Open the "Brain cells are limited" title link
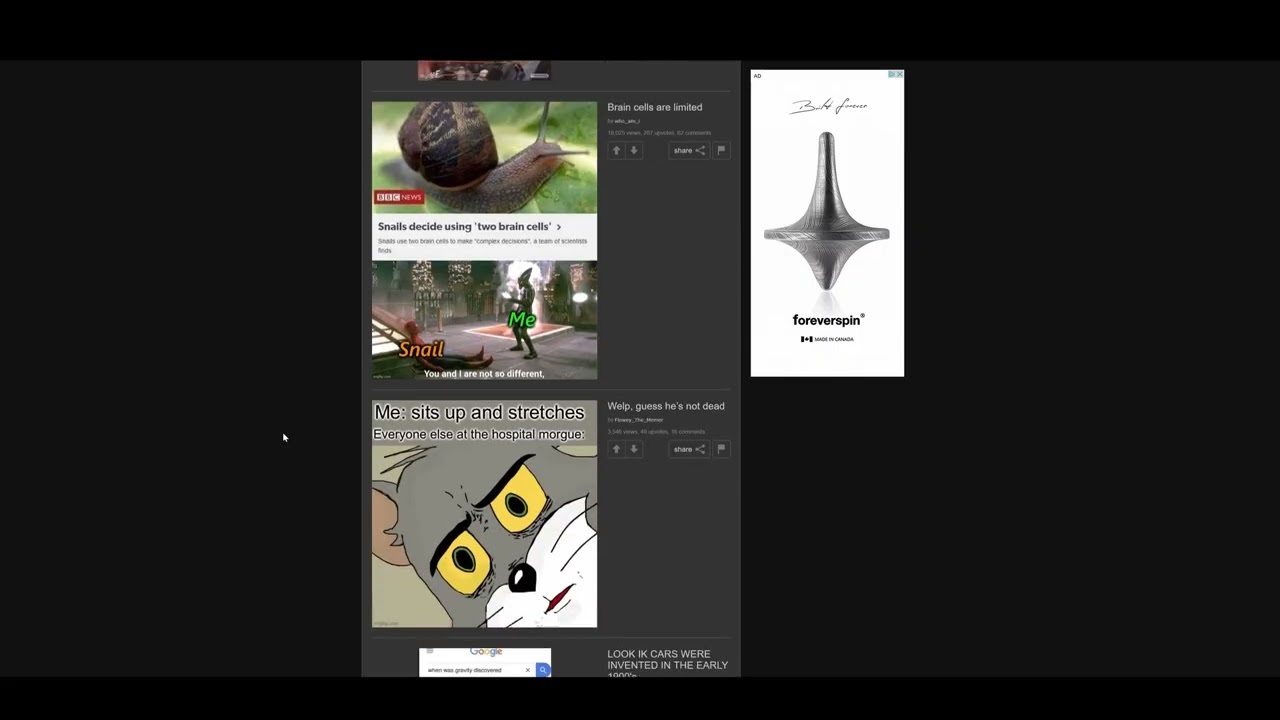The height and width of the screenshot is (720, 1280). click(x=655, y=107)
